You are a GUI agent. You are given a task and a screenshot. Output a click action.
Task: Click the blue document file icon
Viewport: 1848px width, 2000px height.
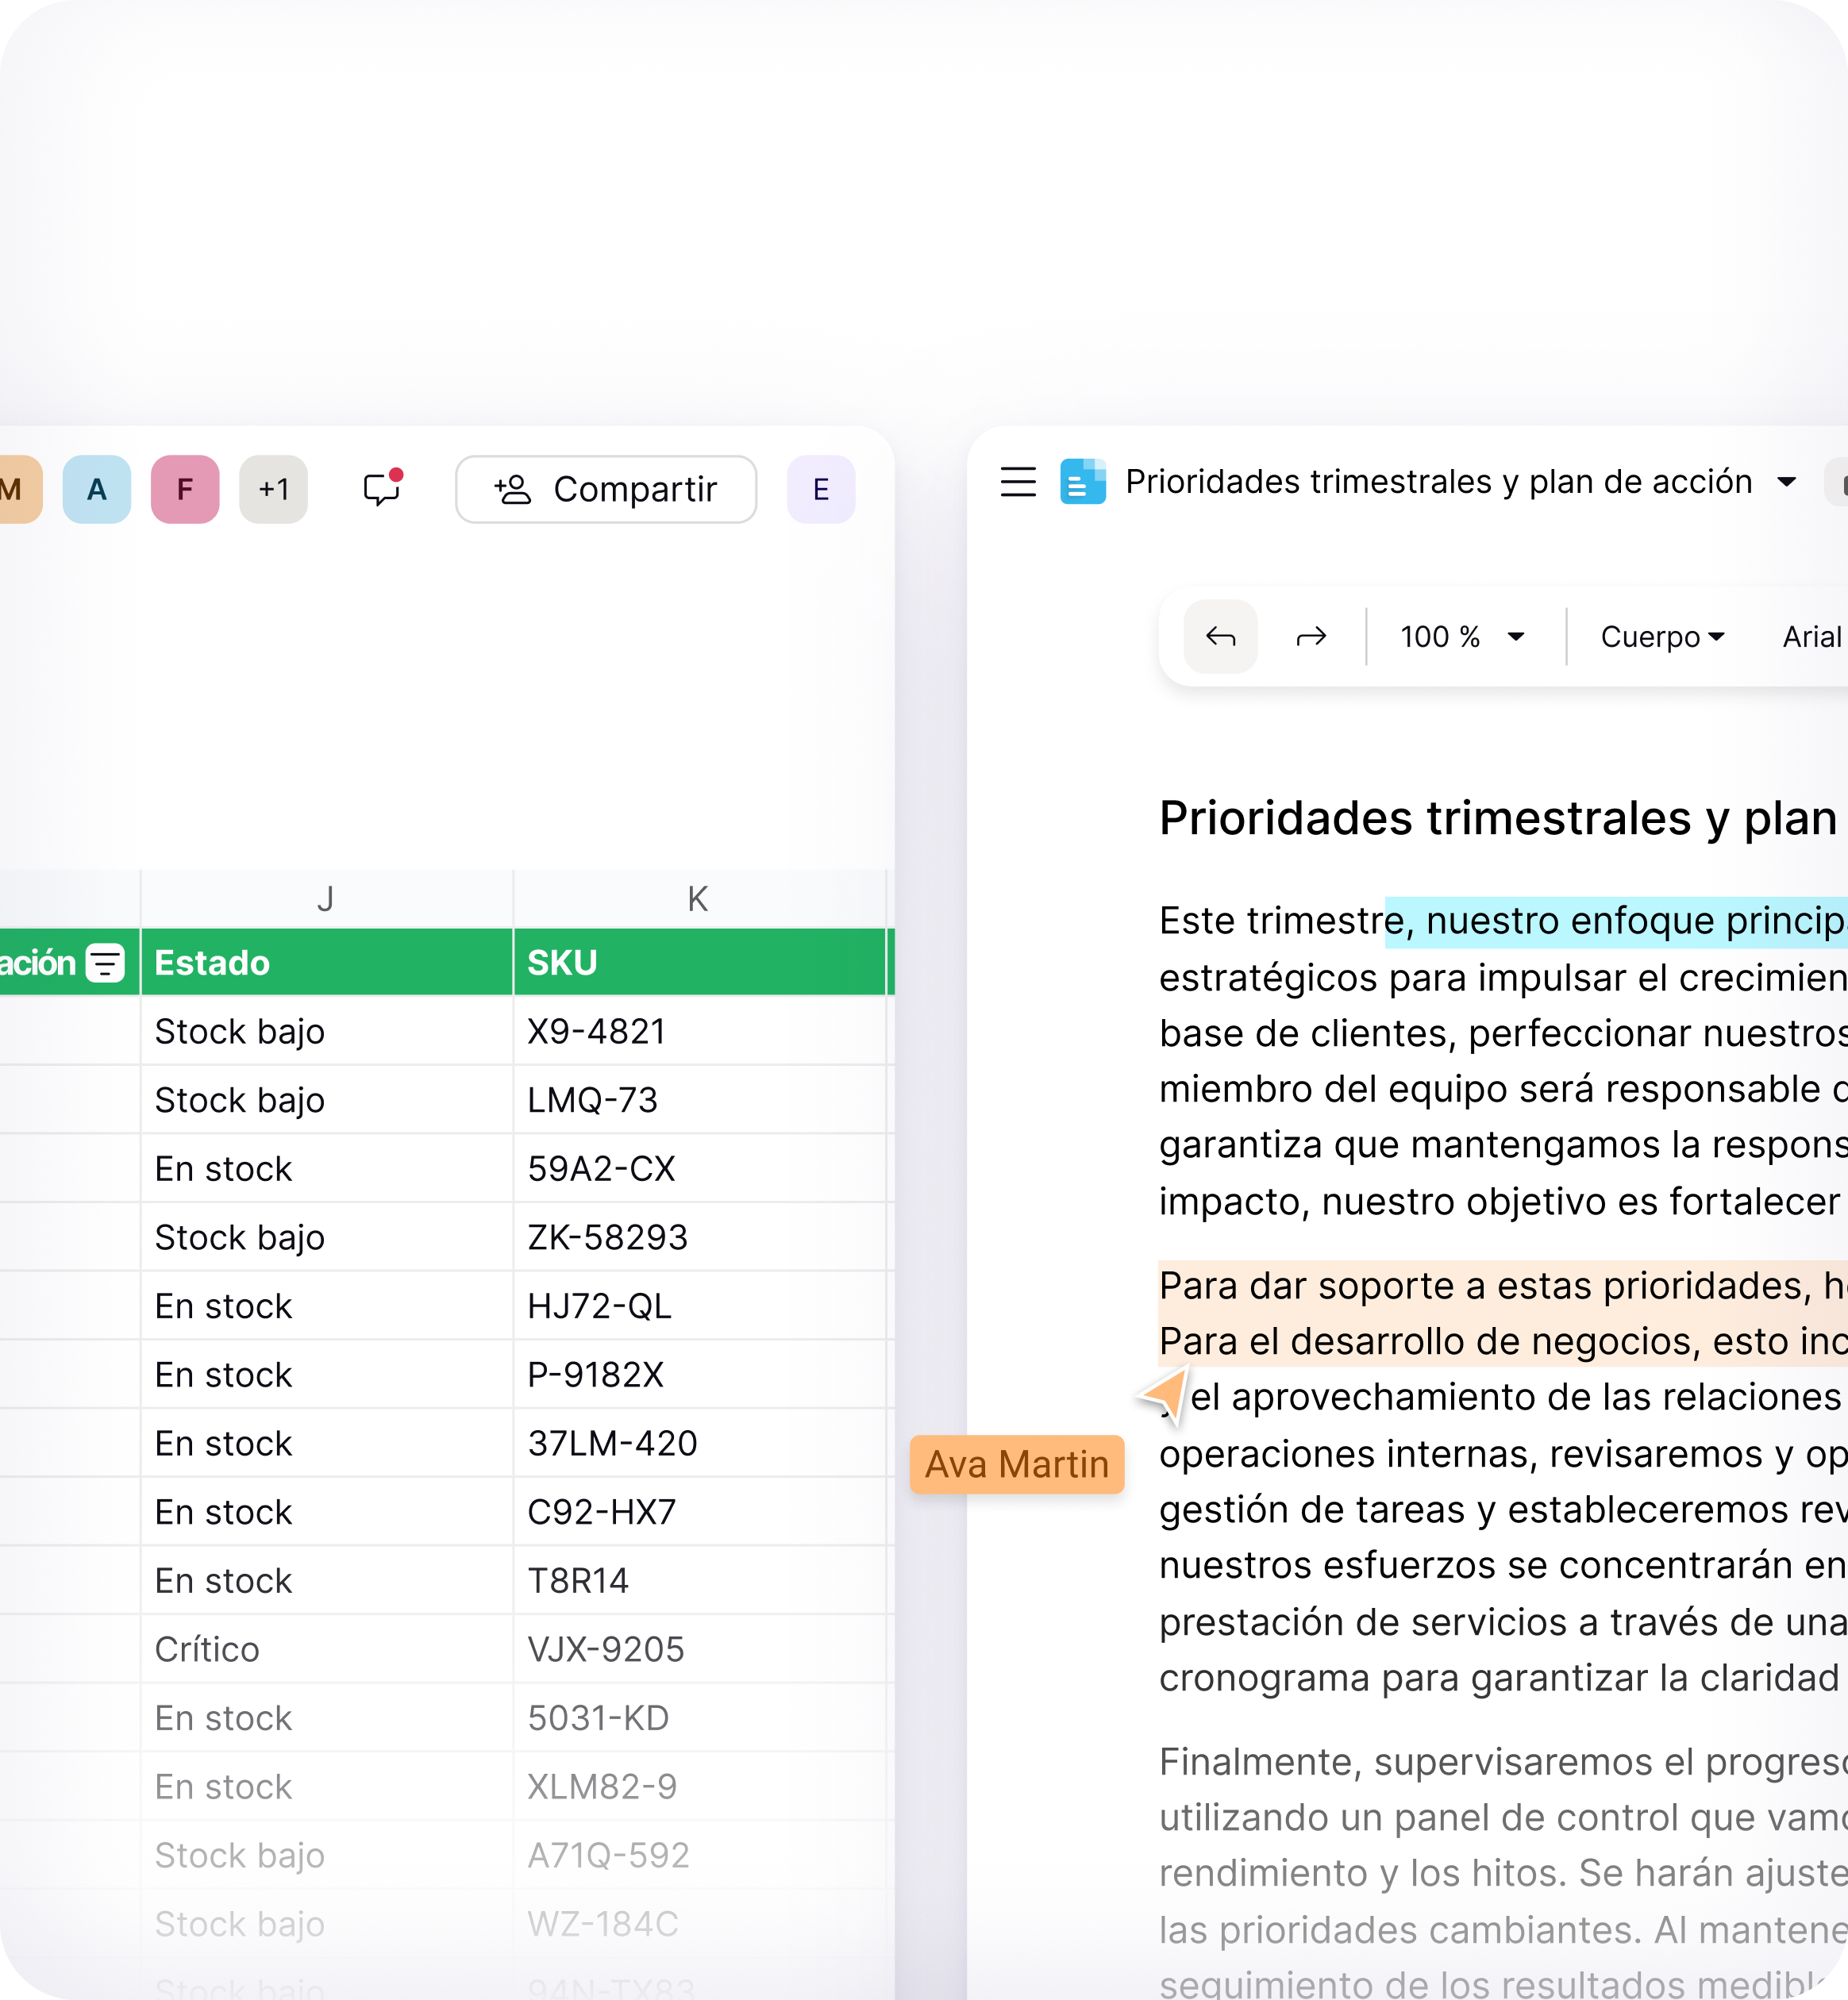(1083, 482)
